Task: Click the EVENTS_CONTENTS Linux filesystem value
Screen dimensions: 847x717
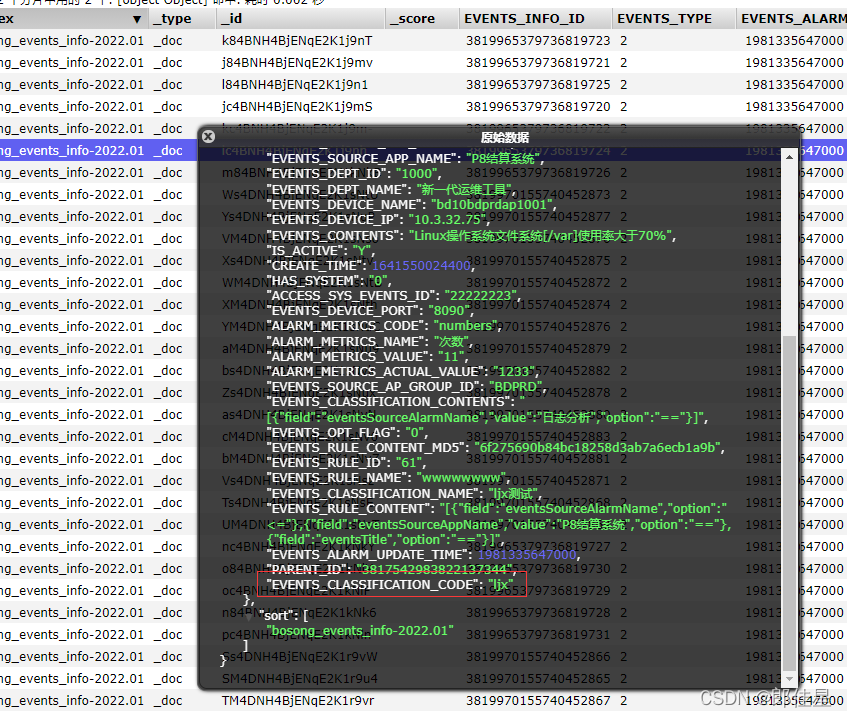Action: 541,236
